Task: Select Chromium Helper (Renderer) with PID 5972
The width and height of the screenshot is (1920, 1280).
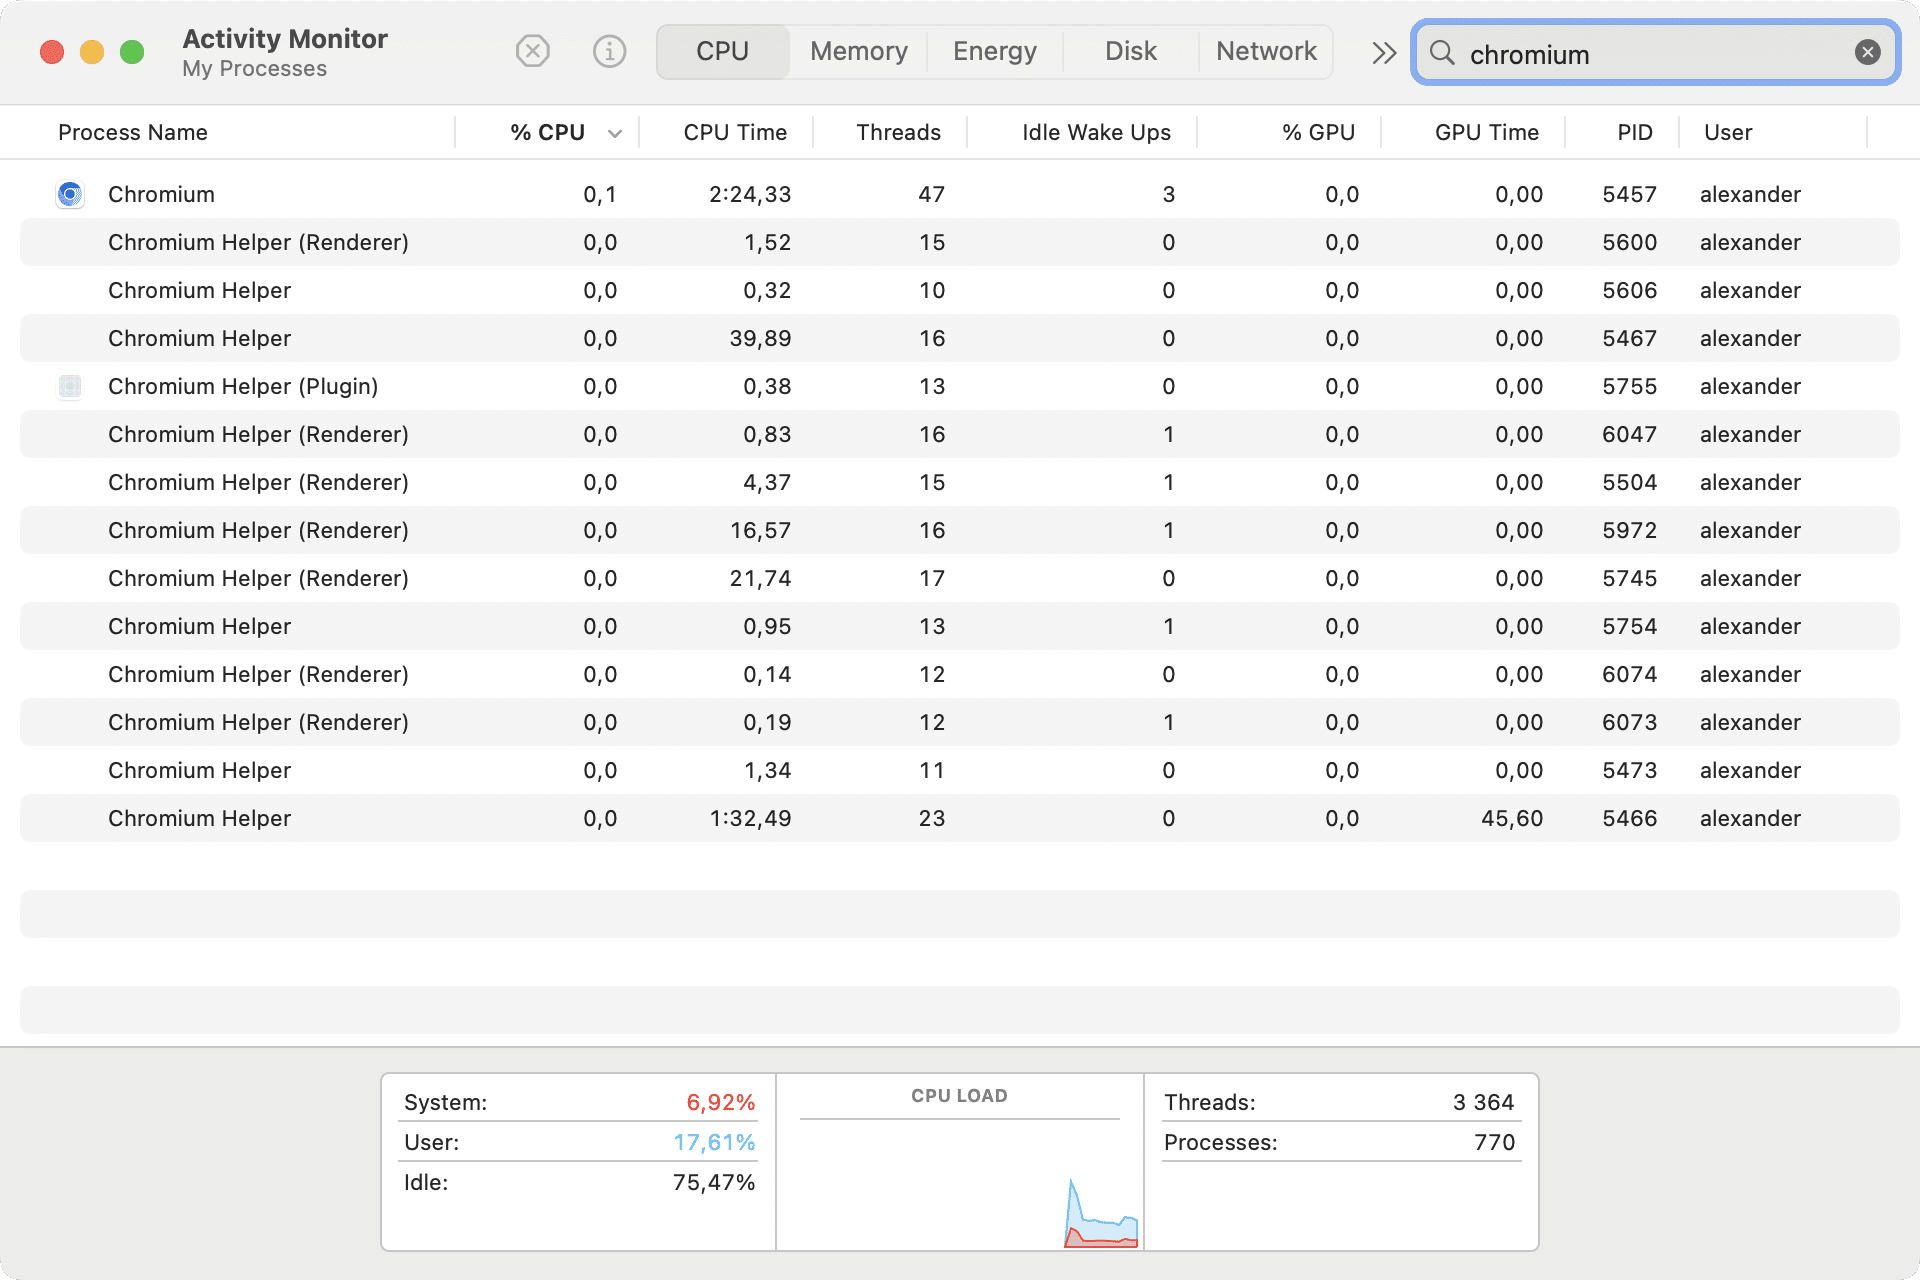Action: (x=960, y=530)
